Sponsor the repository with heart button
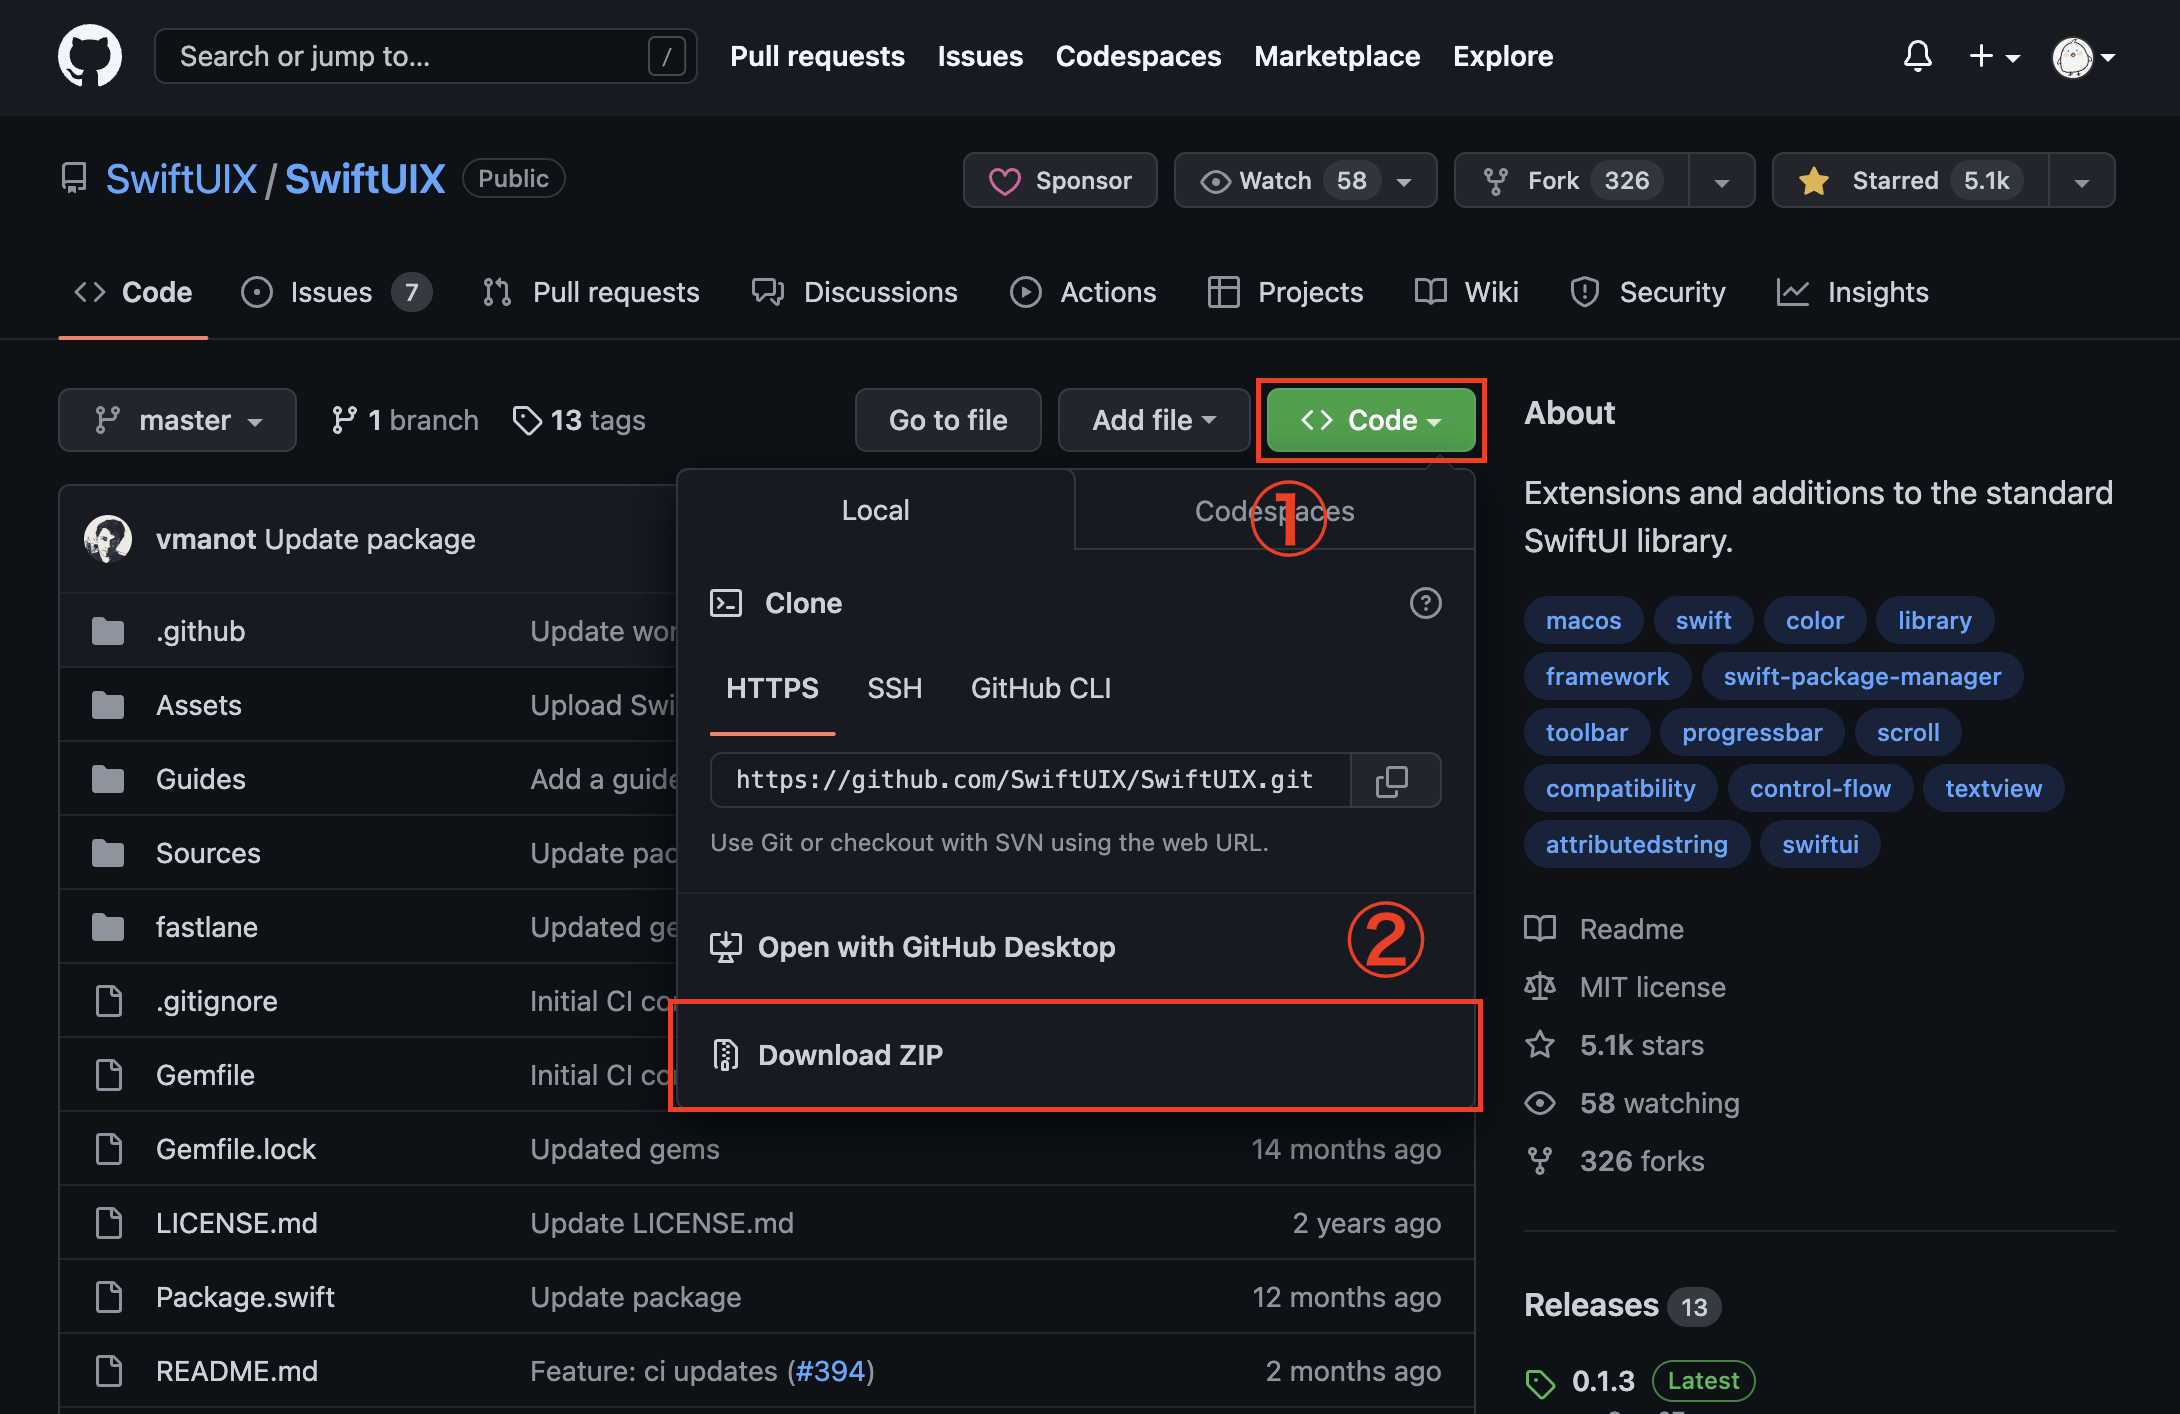The height and width of the screenshot is (1414, 2180). point(1060,180)
